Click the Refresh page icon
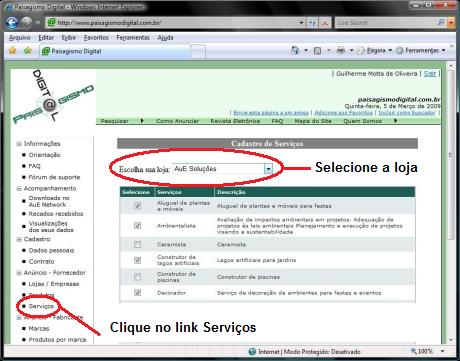The image size is (460, 361). (312, 23)
